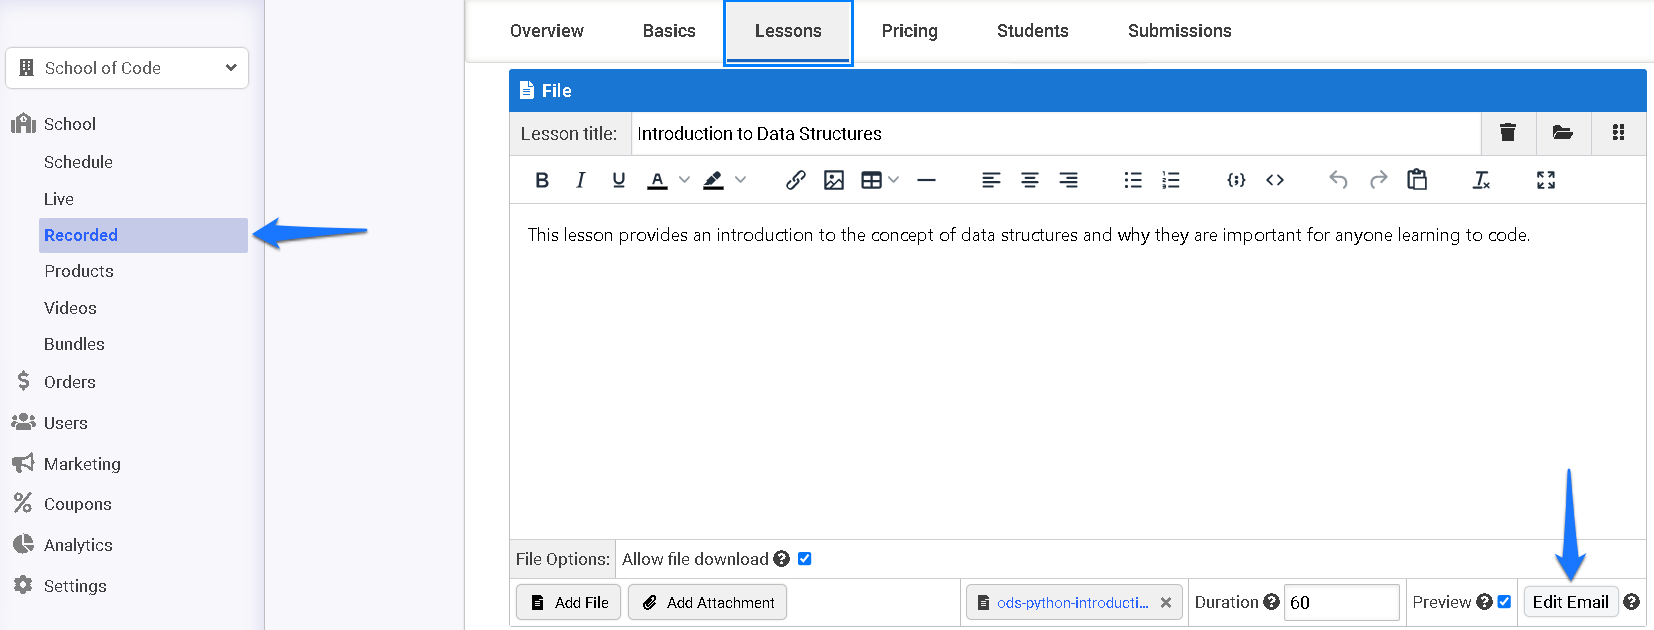This screenshot has width=1654, height=630.
Task: Open the Pricing tab
Action: [910, 31]
